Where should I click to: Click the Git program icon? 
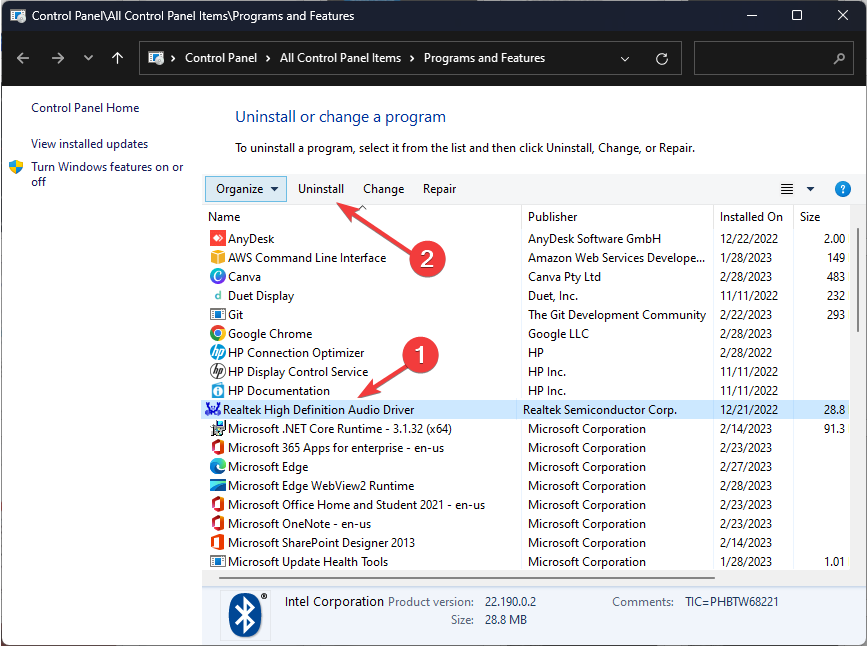click(218, 314)
